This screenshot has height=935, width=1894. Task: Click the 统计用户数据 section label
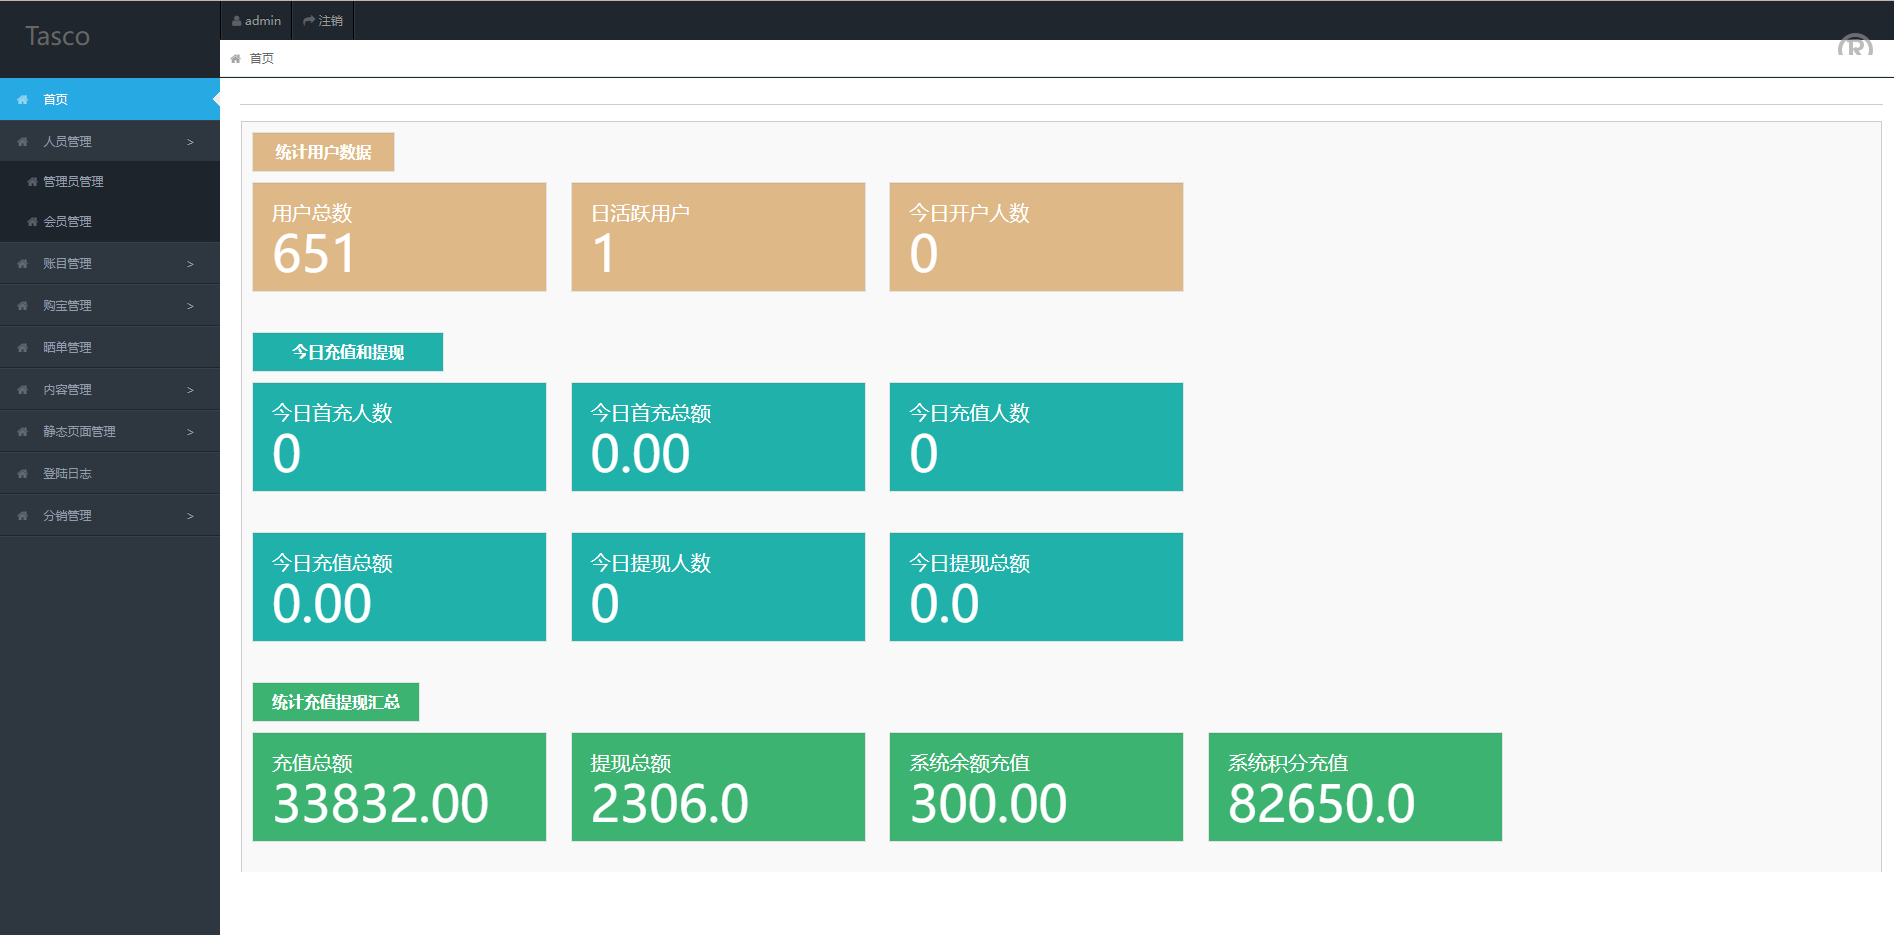click(323, 152)
